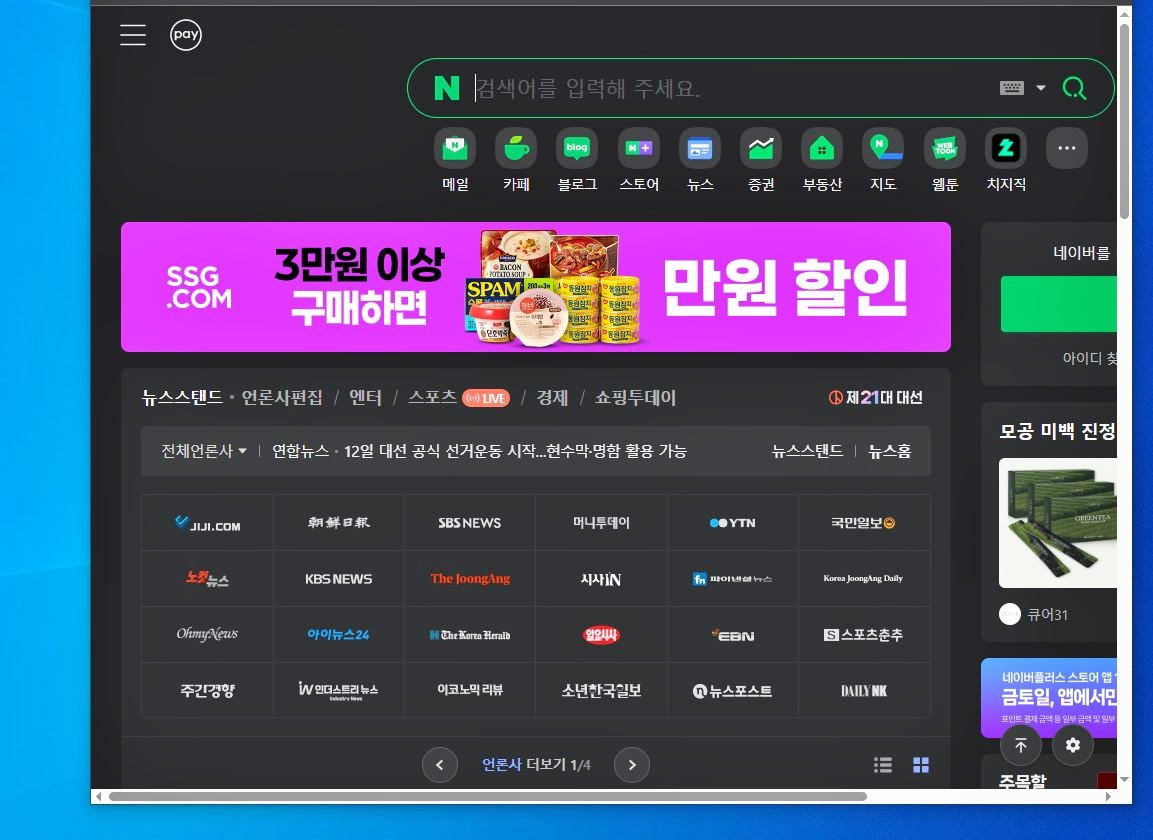1153x840 pixels.
Task: Open Naver Pay icon
Action: click(x=186, y=35)
